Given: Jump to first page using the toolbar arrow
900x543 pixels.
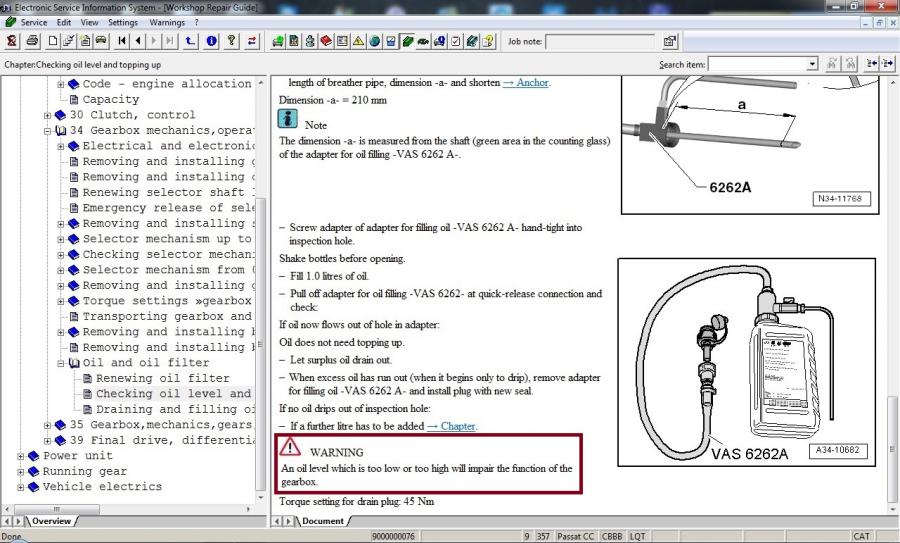Looking at the screenshot, I should pos(122,41).
